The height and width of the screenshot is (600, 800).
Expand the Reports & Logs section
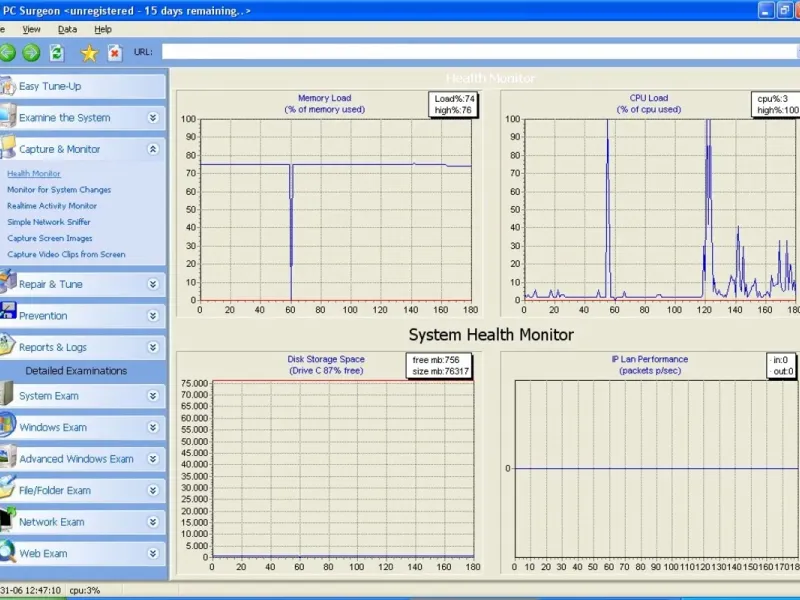[153, 347]
